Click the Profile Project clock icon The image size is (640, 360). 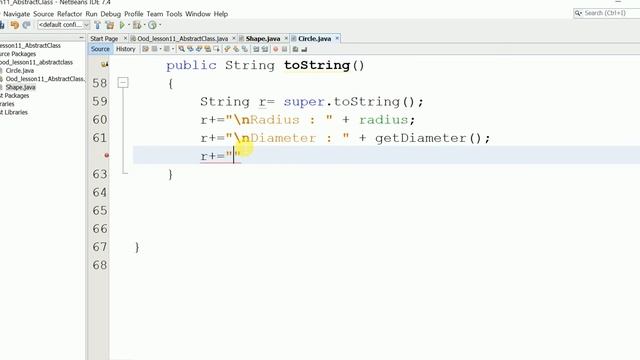pos(152,25)
